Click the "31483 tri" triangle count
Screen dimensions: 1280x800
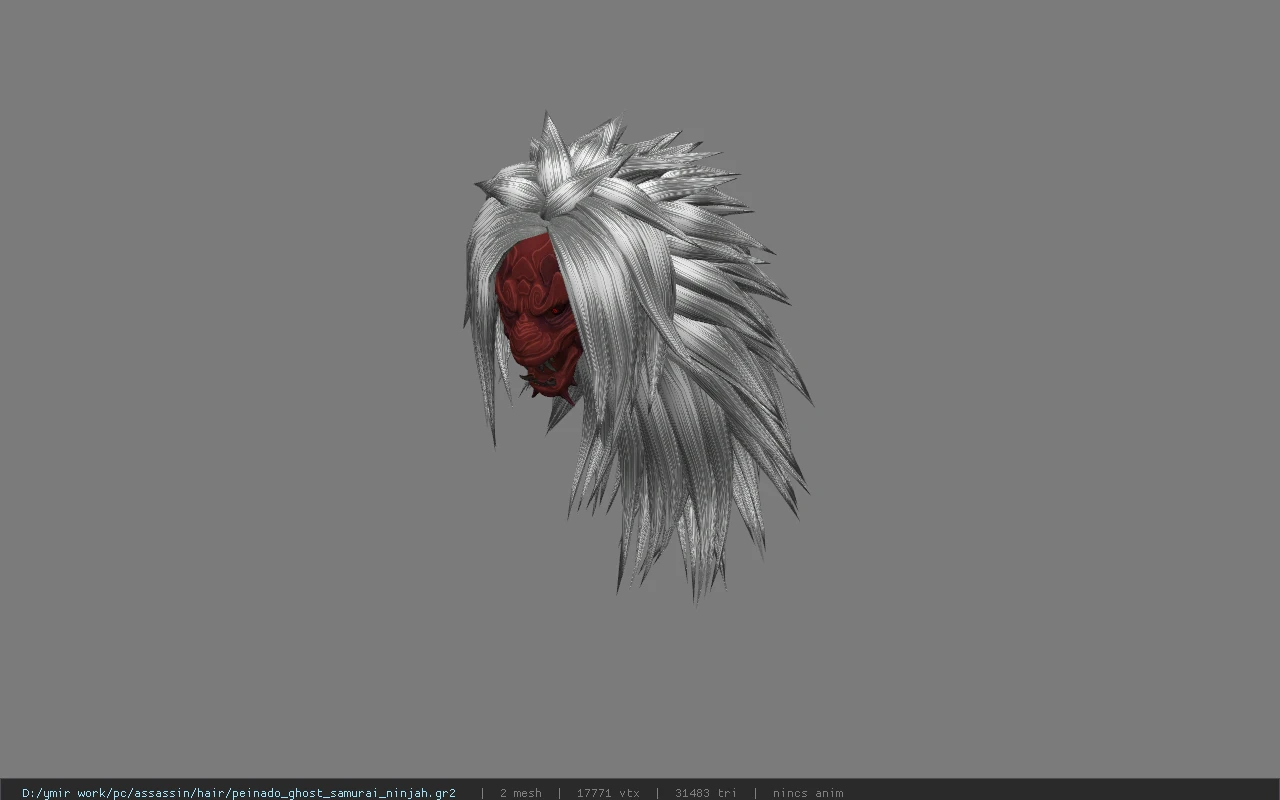(x=705, y=793)
